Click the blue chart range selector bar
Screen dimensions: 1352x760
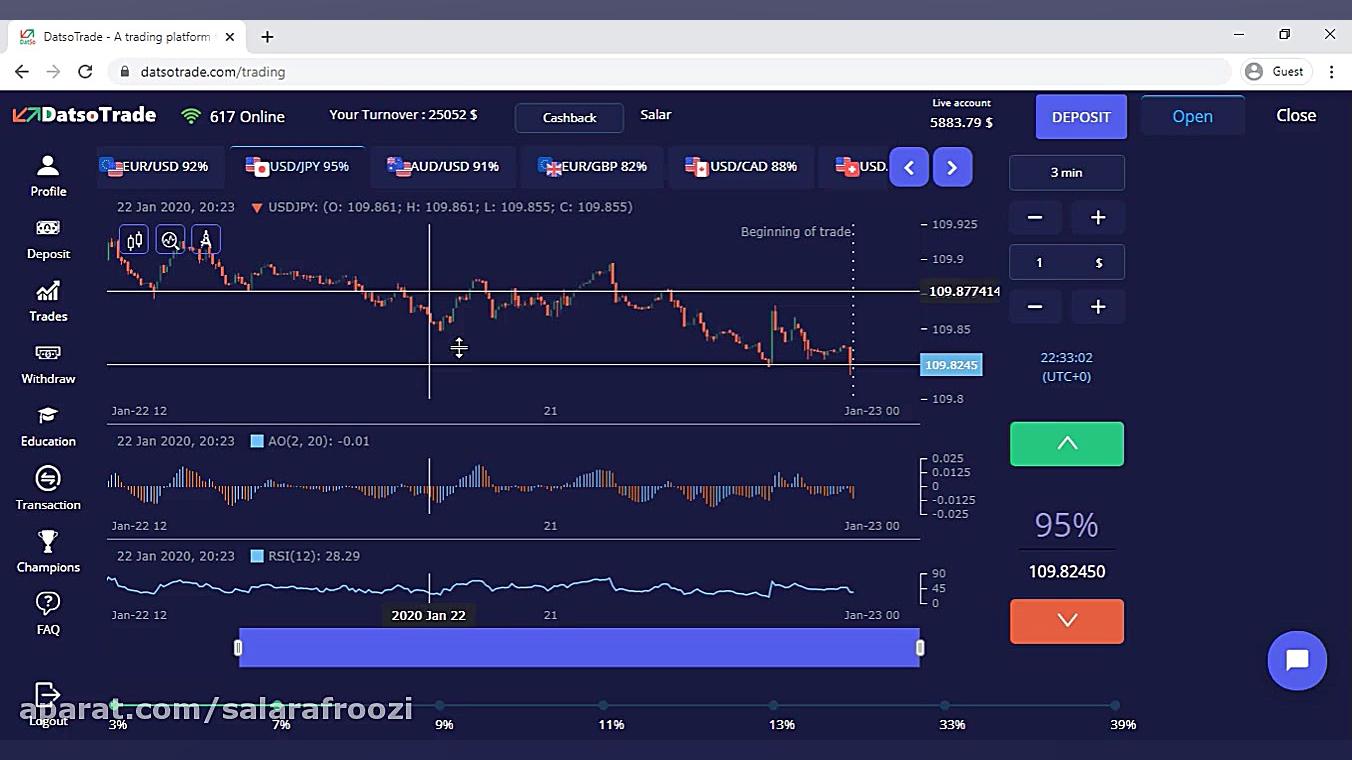pyautogui.click(x=579, y=648)
